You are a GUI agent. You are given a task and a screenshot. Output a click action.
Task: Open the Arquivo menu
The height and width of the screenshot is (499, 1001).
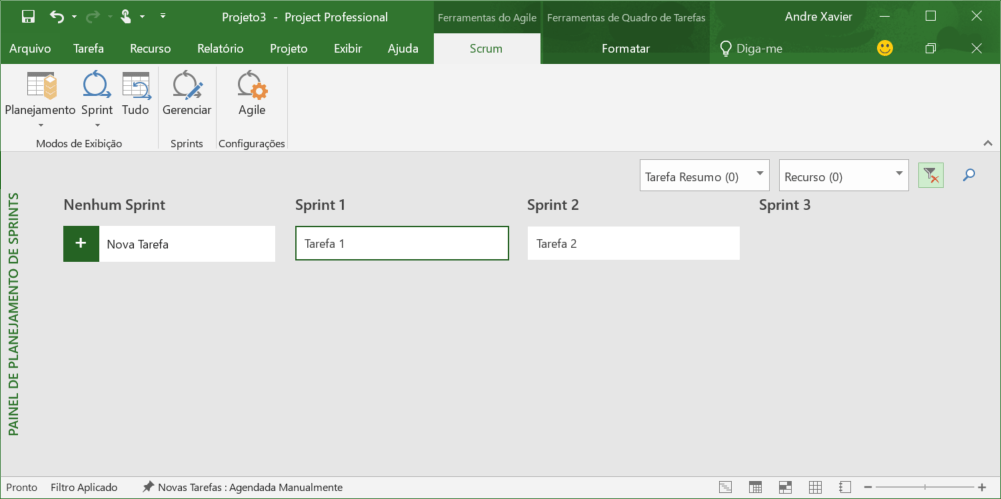point(30,48)
